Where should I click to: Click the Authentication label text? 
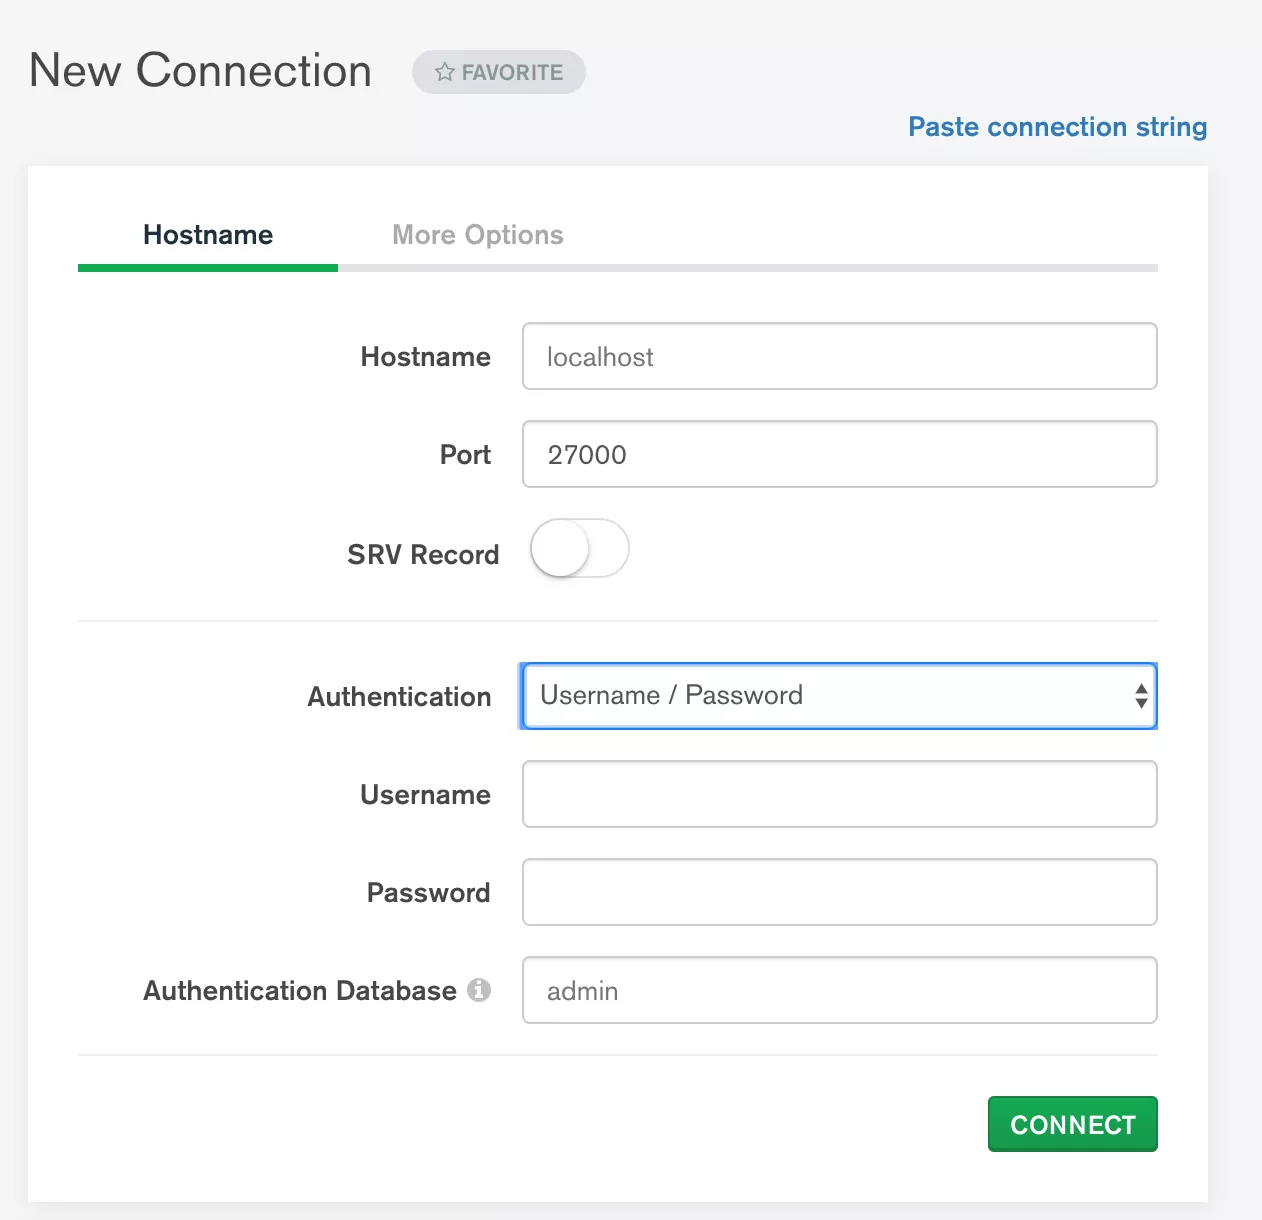click(x=399, y=697)
